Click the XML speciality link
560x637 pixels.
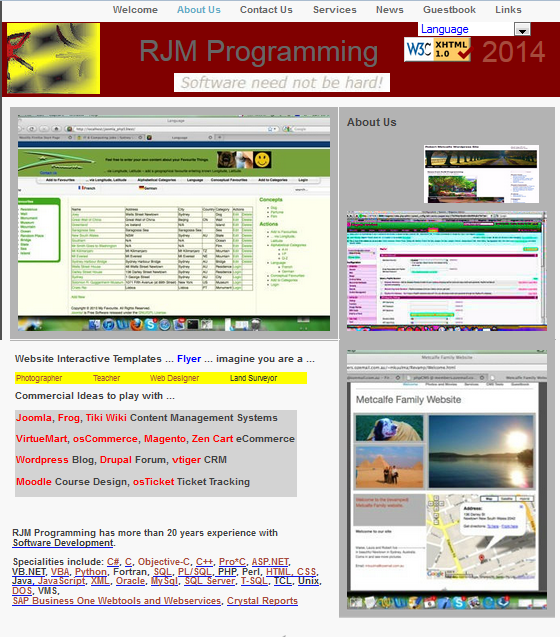pyautogui.click(x=100, y=581)
